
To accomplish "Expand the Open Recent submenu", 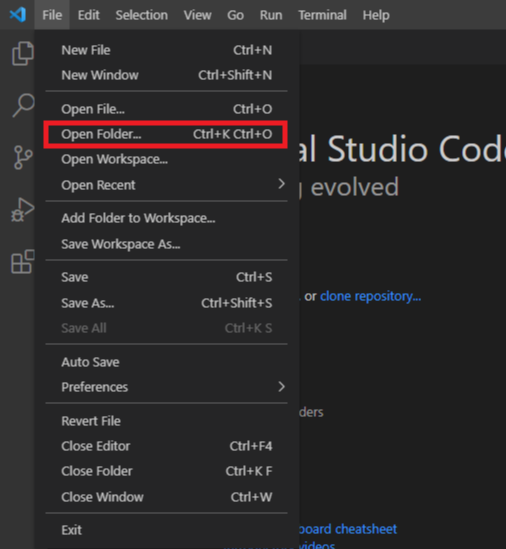I will click(x=166, y=185).
